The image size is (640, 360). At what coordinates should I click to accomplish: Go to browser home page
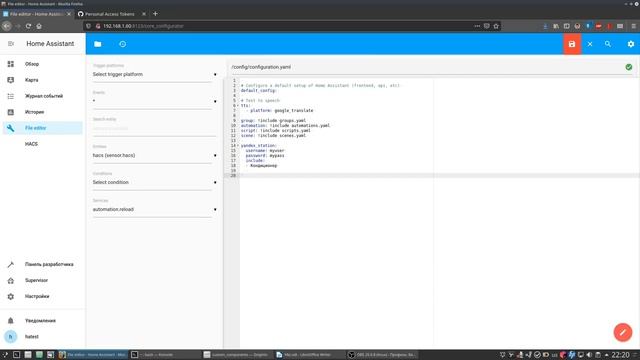pos(39,26)
